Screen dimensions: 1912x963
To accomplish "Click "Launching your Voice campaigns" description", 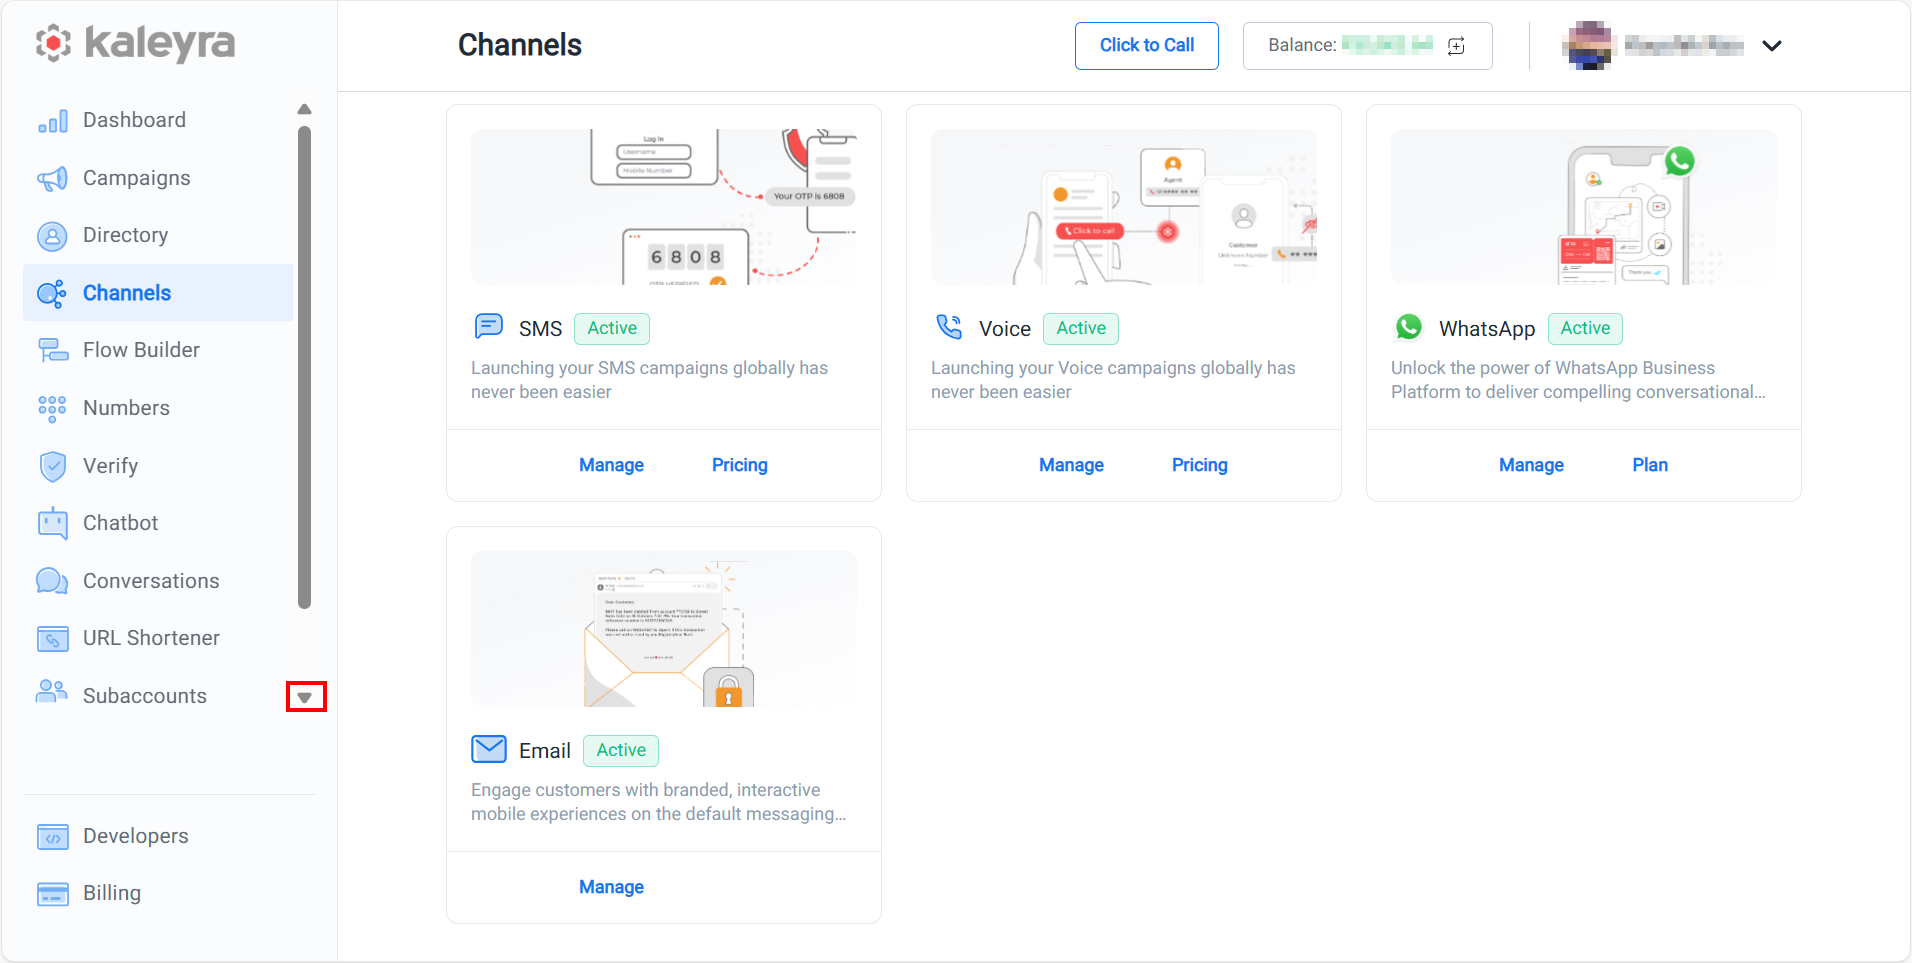I will (x=1113, y=380).
